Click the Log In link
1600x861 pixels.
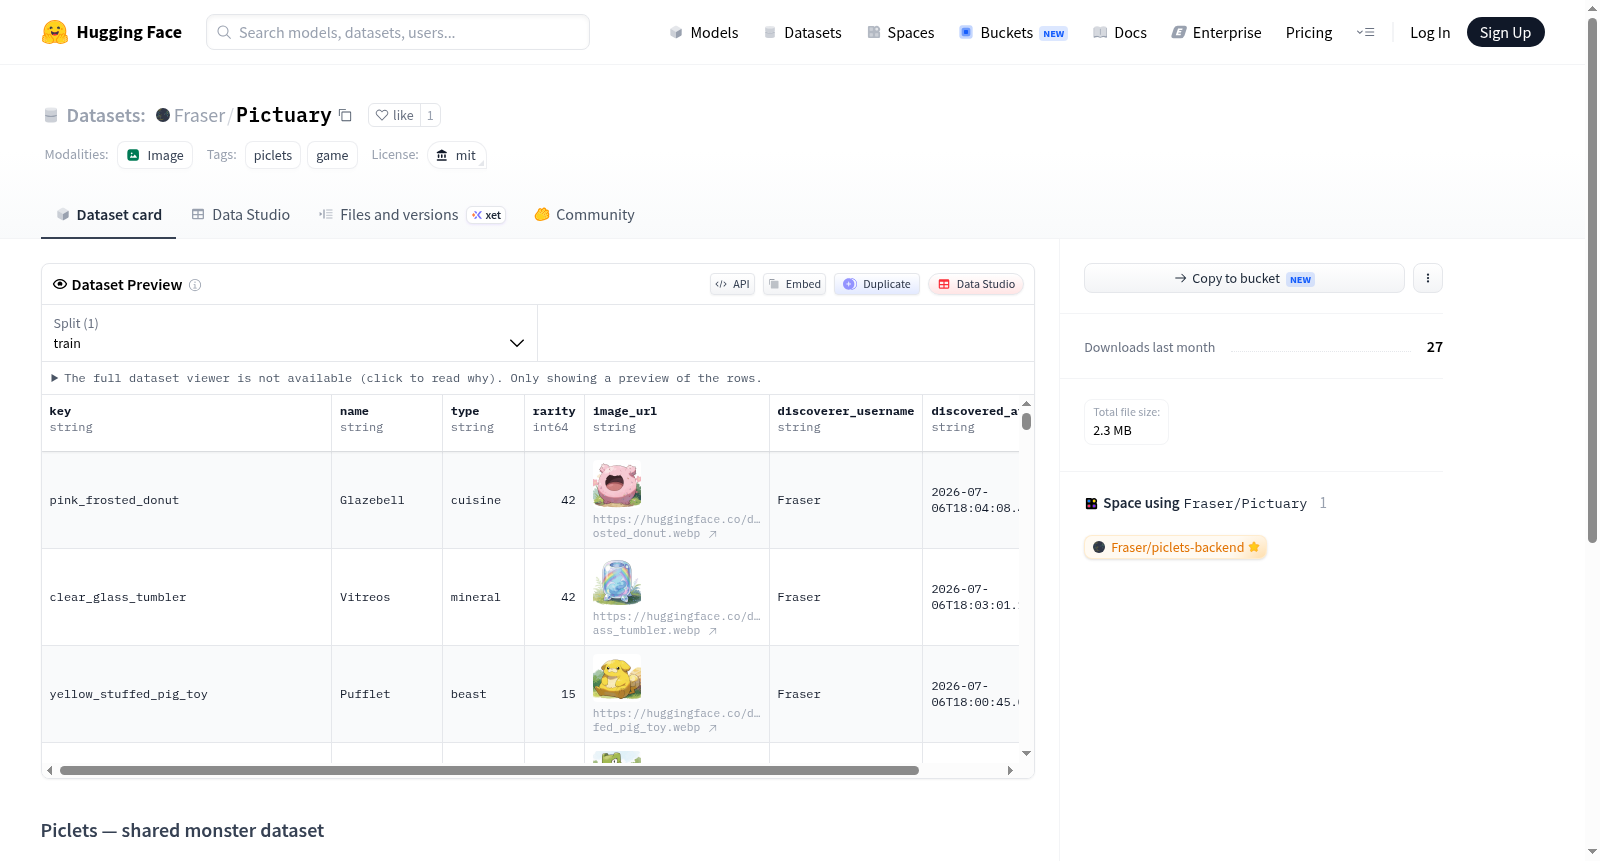point(1430,32)
